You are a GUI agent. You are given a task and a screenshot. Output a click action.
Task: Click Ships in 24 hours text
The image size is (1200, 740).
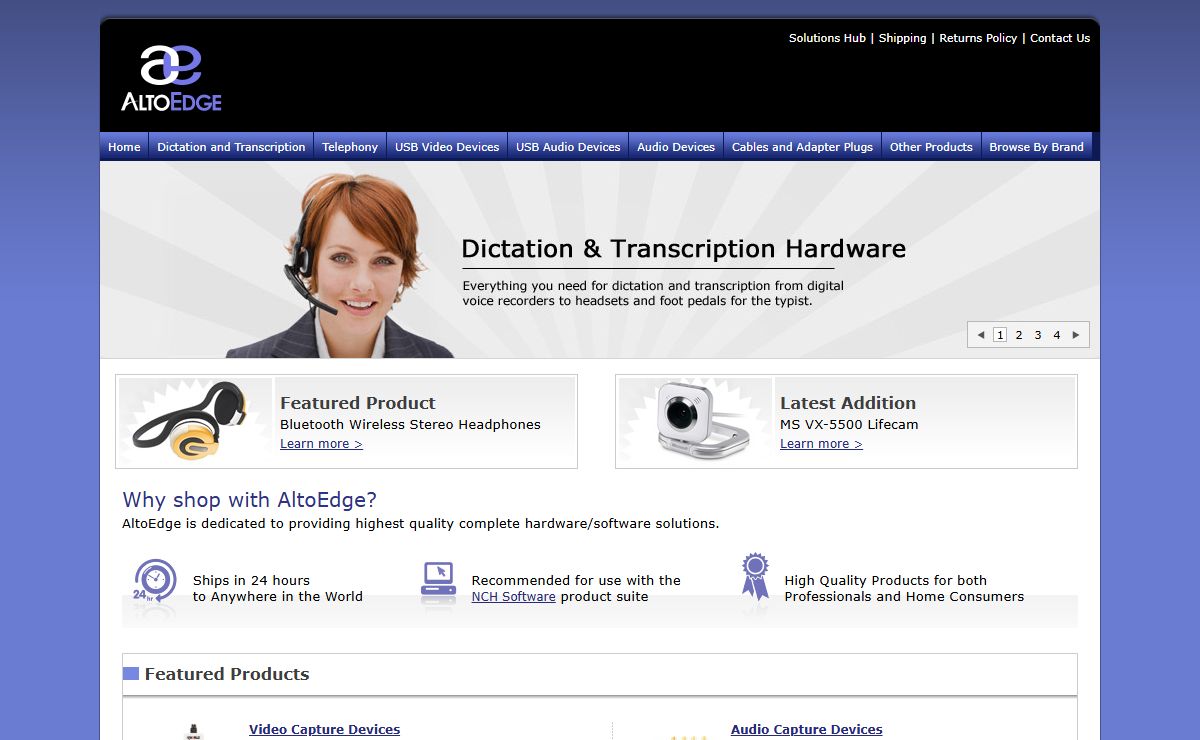251,581
